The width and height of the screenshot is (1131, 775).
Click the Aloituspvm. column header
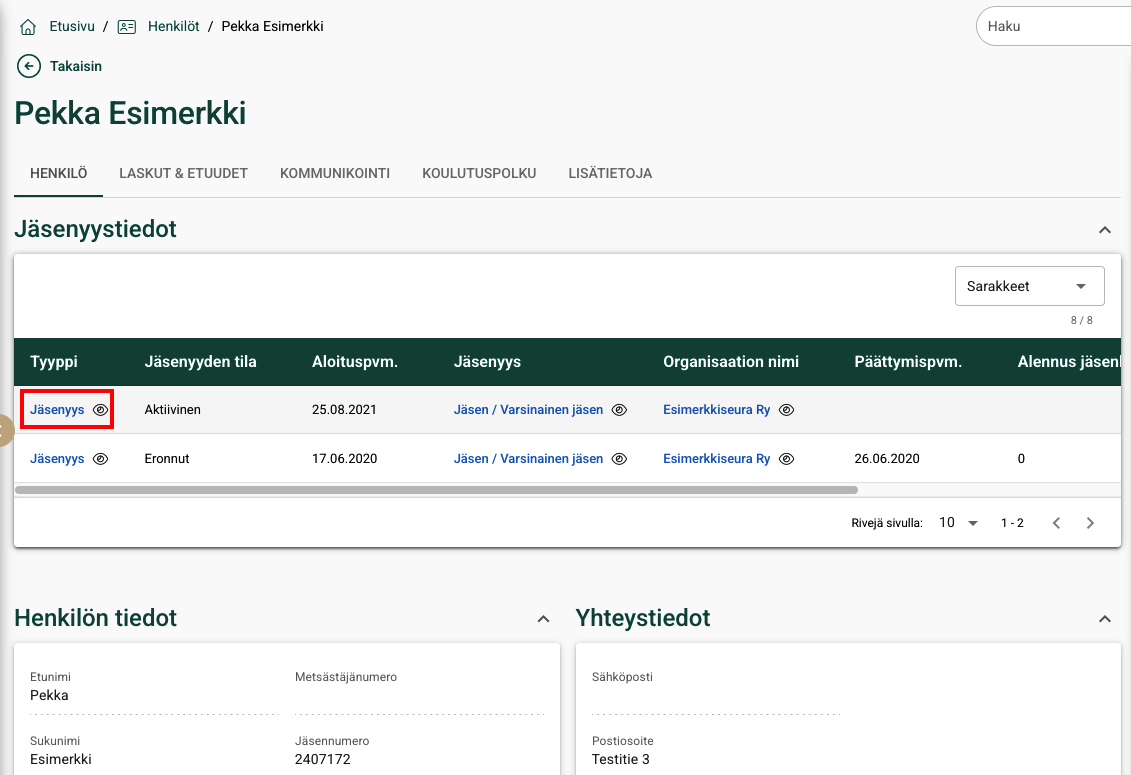pos(355,362)
